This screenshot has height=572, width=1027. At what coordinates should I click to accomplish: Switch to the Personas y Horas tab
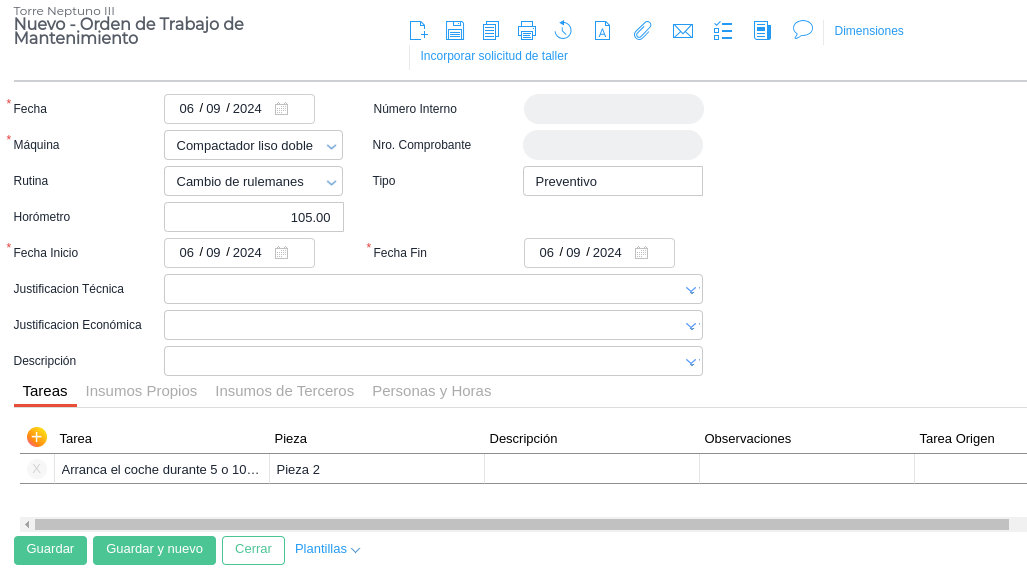431,391
